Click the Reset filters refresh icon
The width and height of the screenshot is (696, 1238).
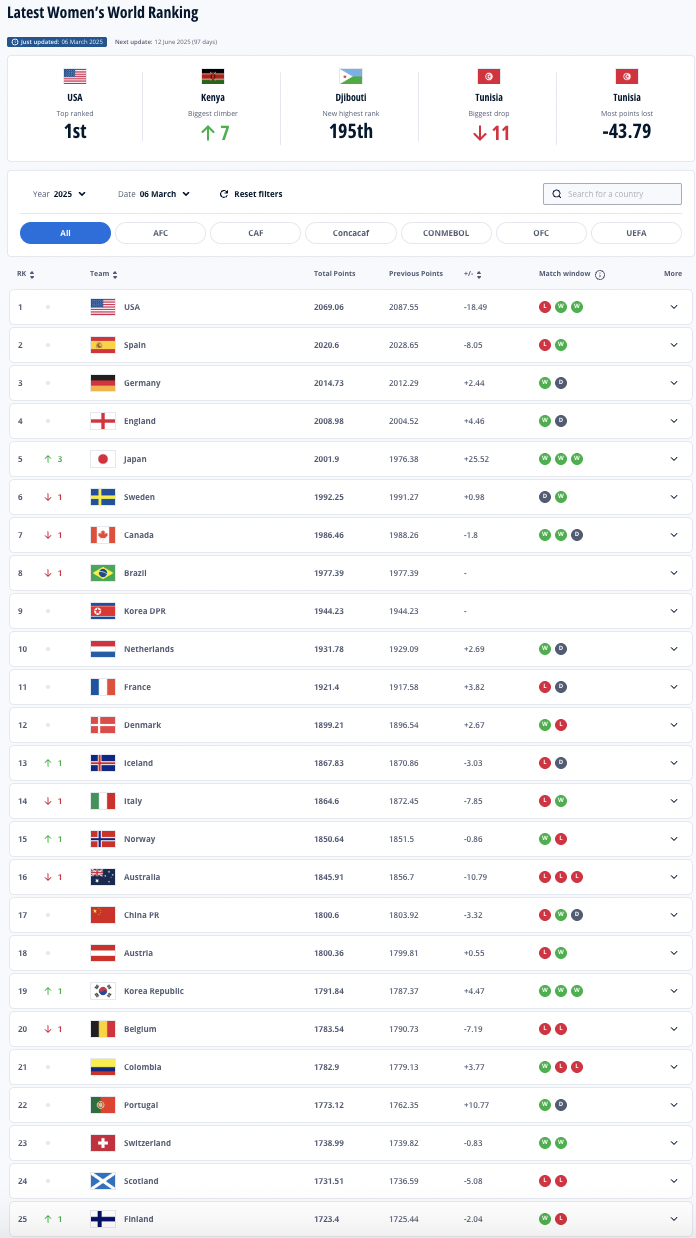click(224, 194)
